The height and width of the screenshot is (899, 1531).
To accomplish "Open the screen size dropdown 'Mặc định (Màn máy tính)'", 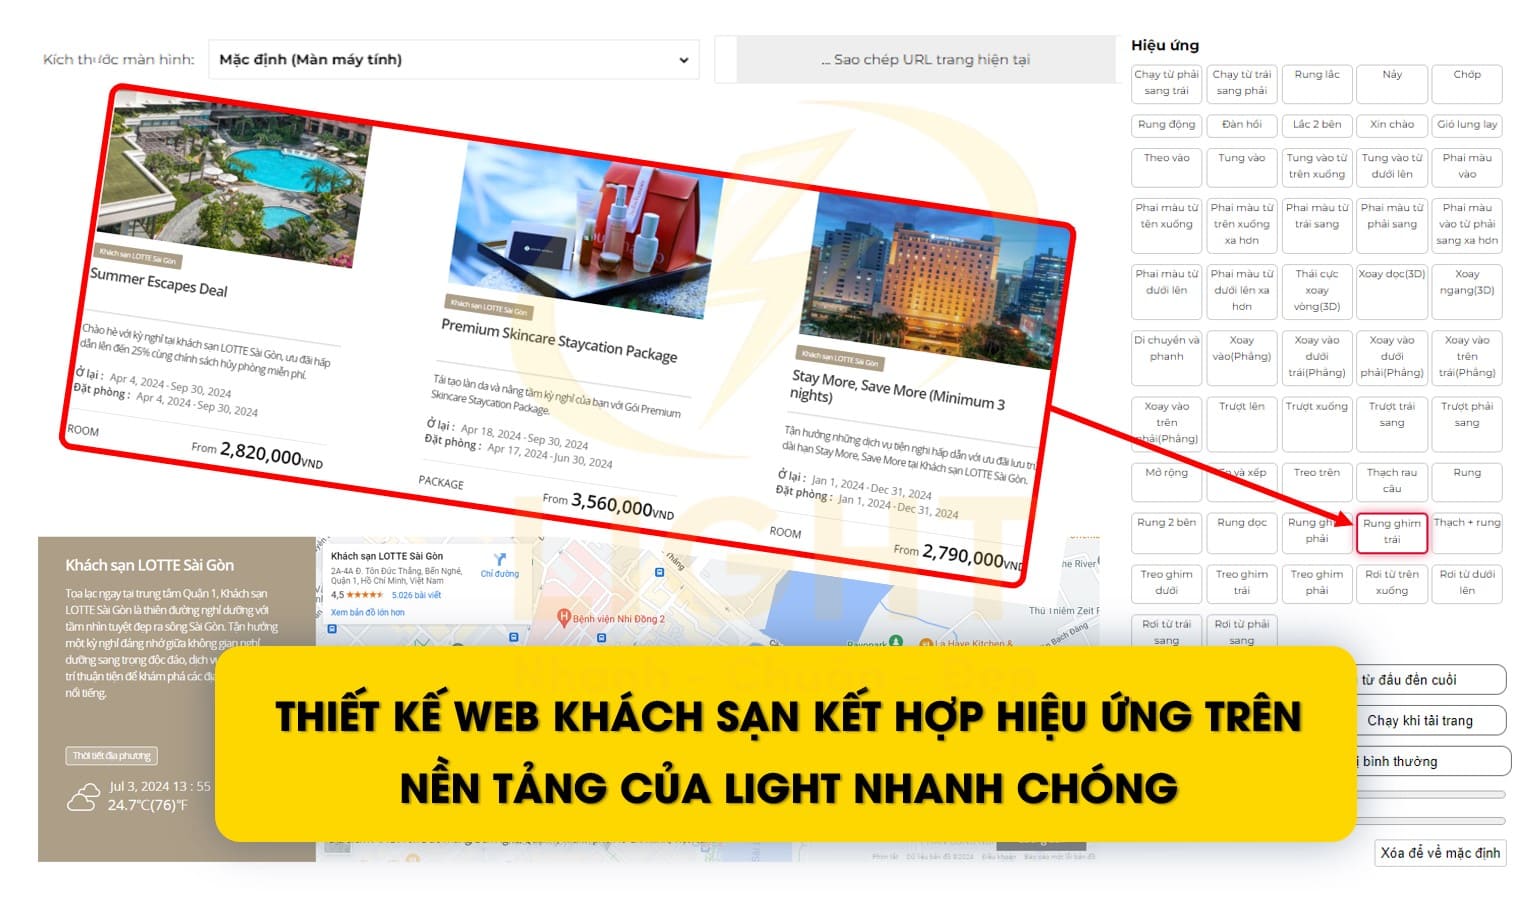I will point(454,60).
